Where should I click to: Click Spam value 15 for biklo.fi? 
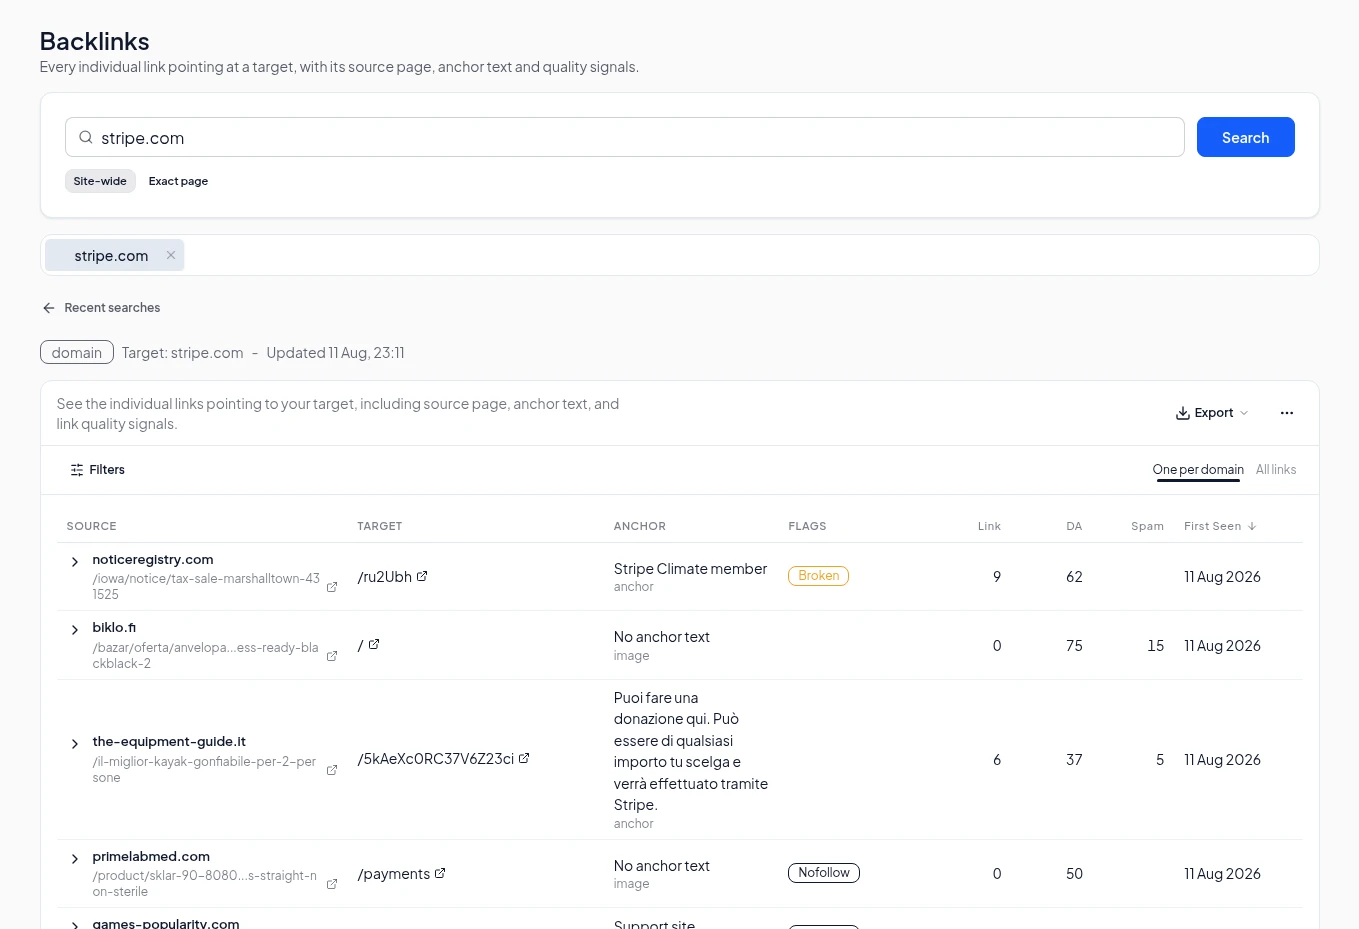tap(1156, 646)
